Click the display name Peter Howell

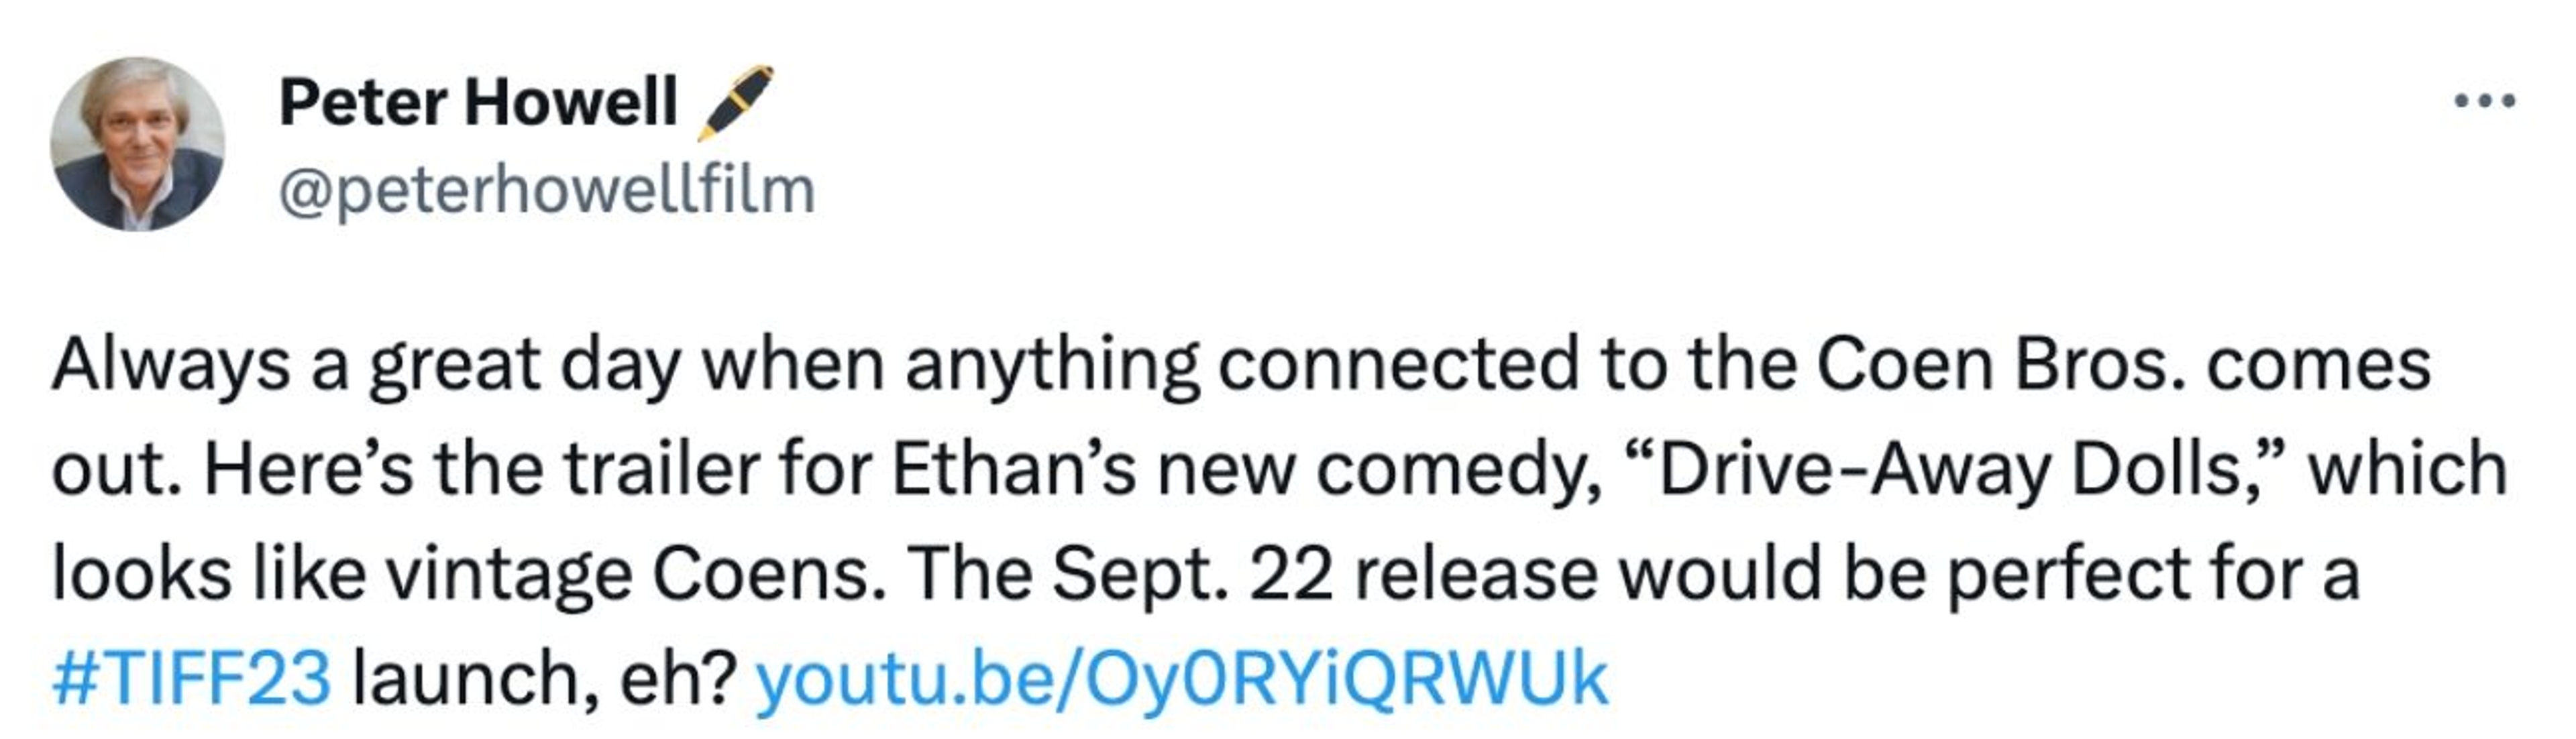[478, 102]
